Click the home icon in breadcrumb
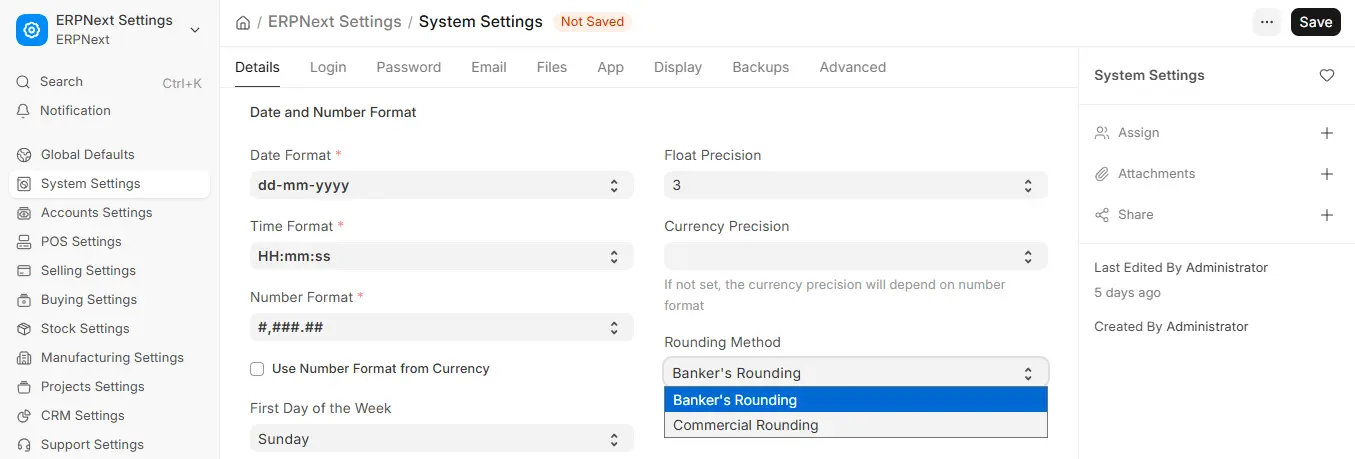Screen dimensions: 1355x459 click(243, 22)
